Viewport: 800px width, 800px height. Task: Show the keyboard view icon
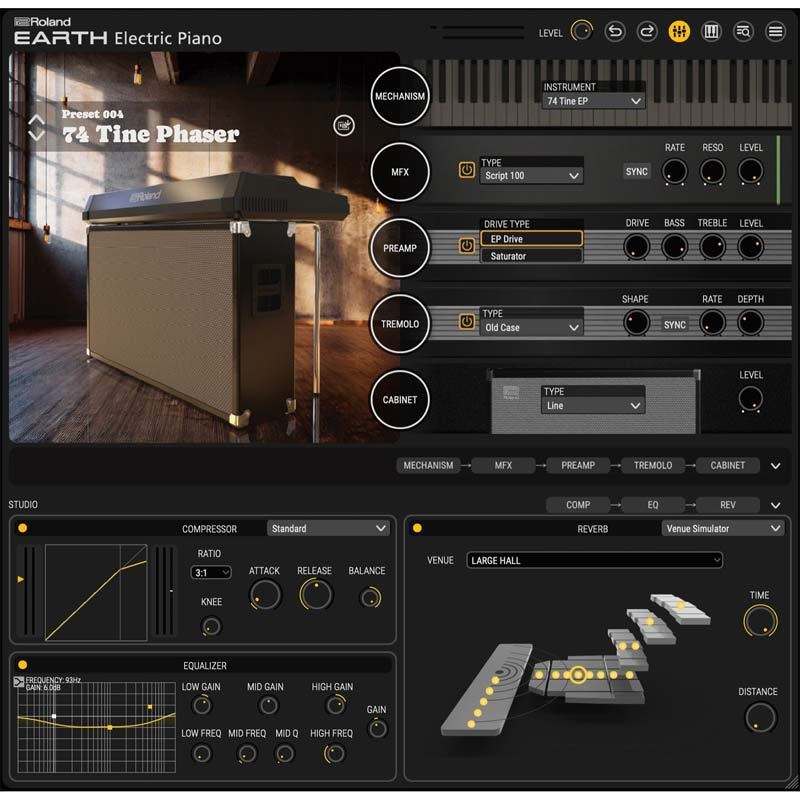click(x=711, y=32)
